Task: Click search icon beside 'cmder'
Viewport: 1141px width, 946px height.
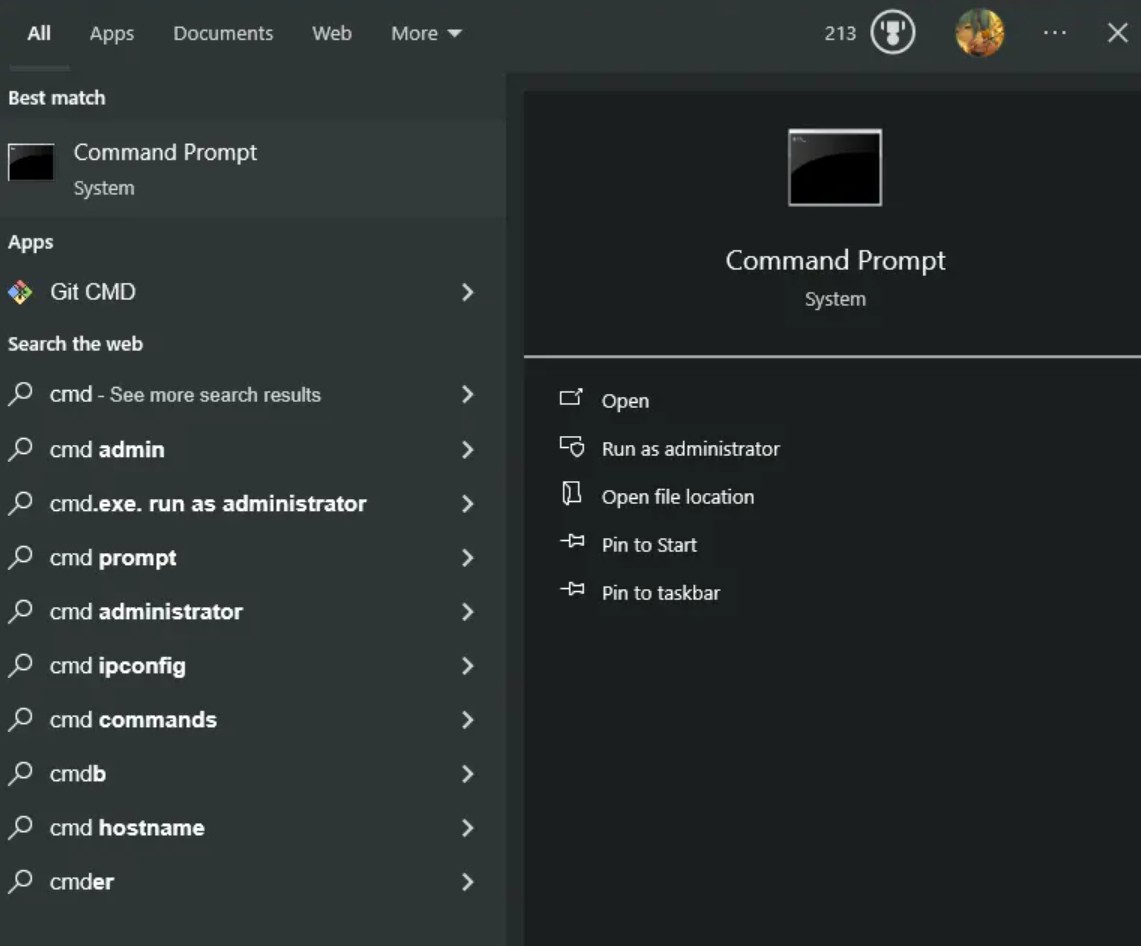Action: 20,881
